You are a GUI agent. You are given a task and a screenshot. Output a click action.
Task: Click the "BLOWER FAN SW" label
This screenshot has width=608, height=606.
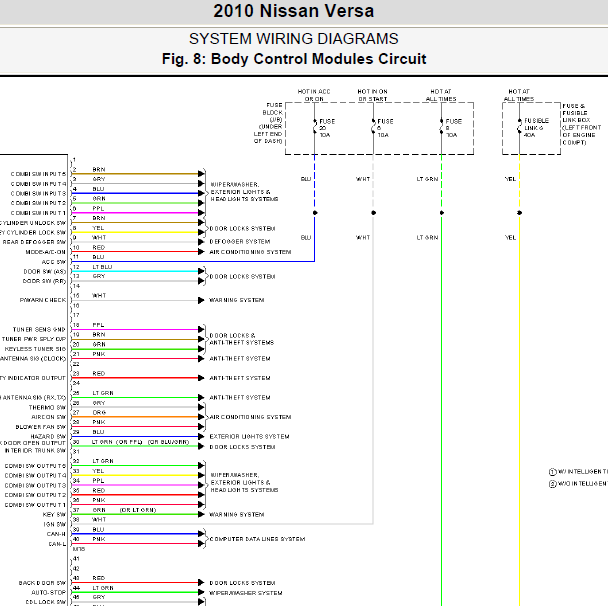point(41,427)
